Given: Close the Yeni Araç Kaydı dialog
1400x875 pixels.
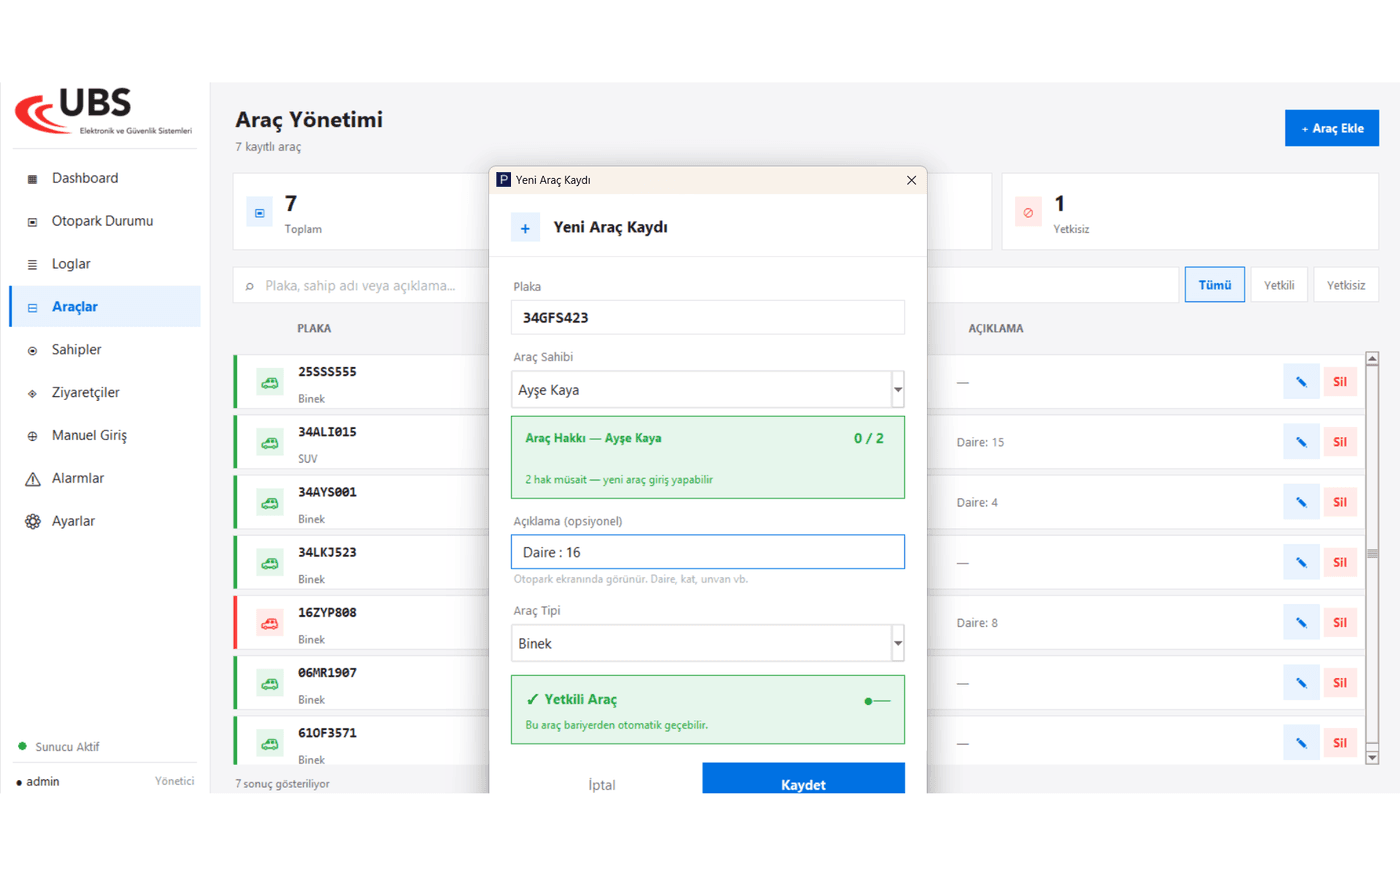Looking at the screenshot, I should point(911,180).
